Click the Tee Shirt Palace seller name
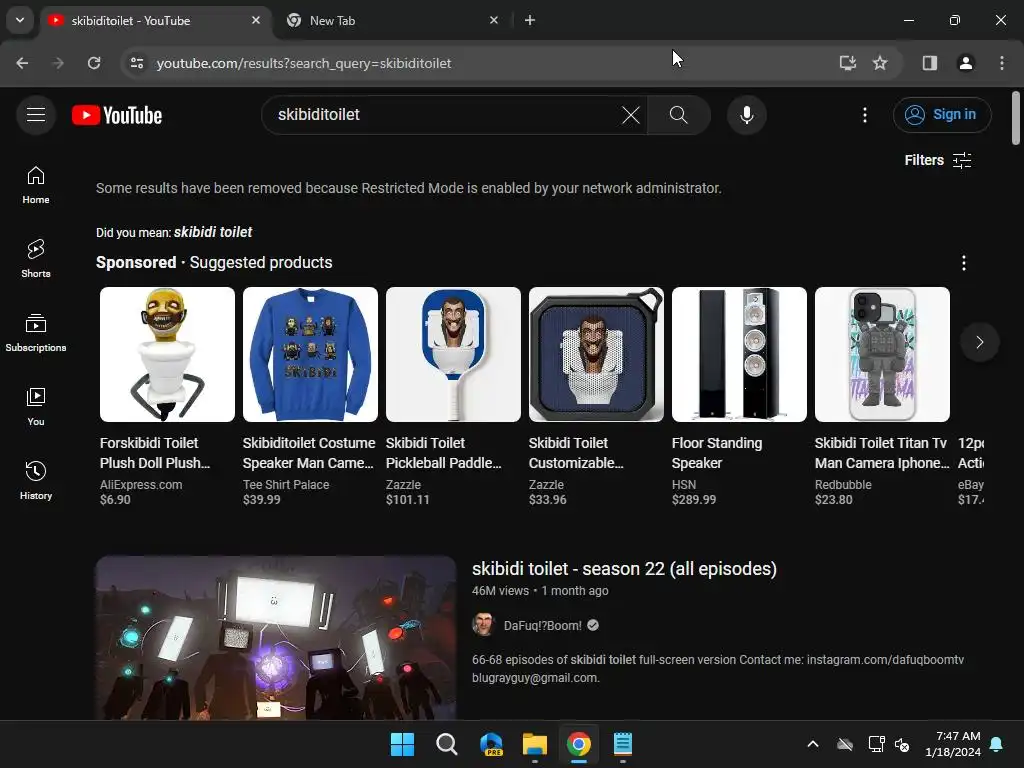The height and width of the screenshot is (768, 1024). 286,485
